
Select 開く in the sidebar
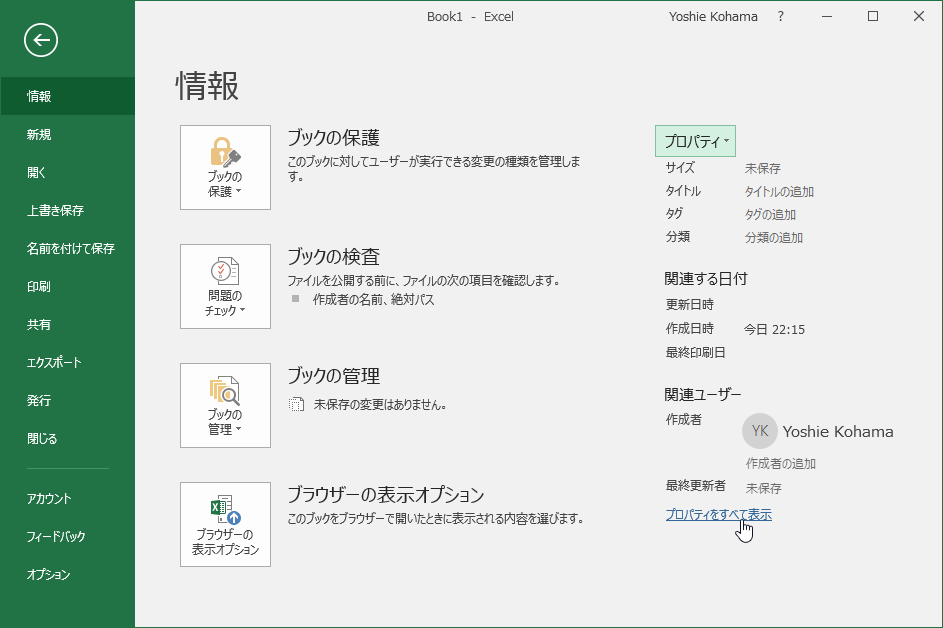point(67,173)
